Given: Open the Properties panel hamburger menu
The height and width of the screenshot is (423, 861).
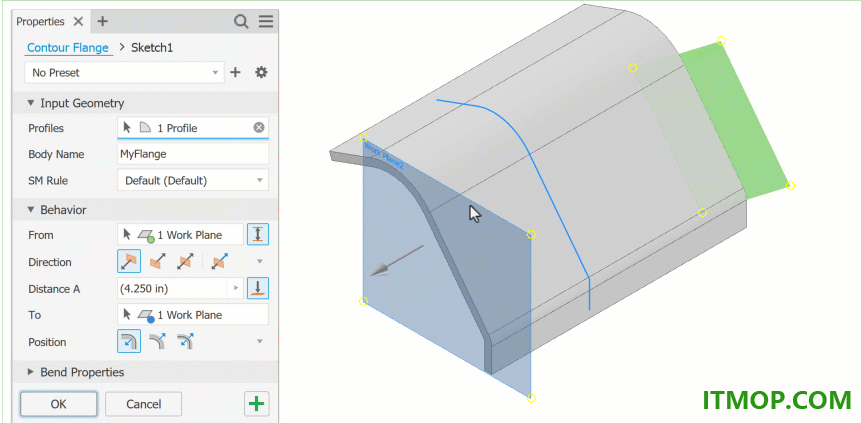Looking at the screenshot, I should [266, 21].
